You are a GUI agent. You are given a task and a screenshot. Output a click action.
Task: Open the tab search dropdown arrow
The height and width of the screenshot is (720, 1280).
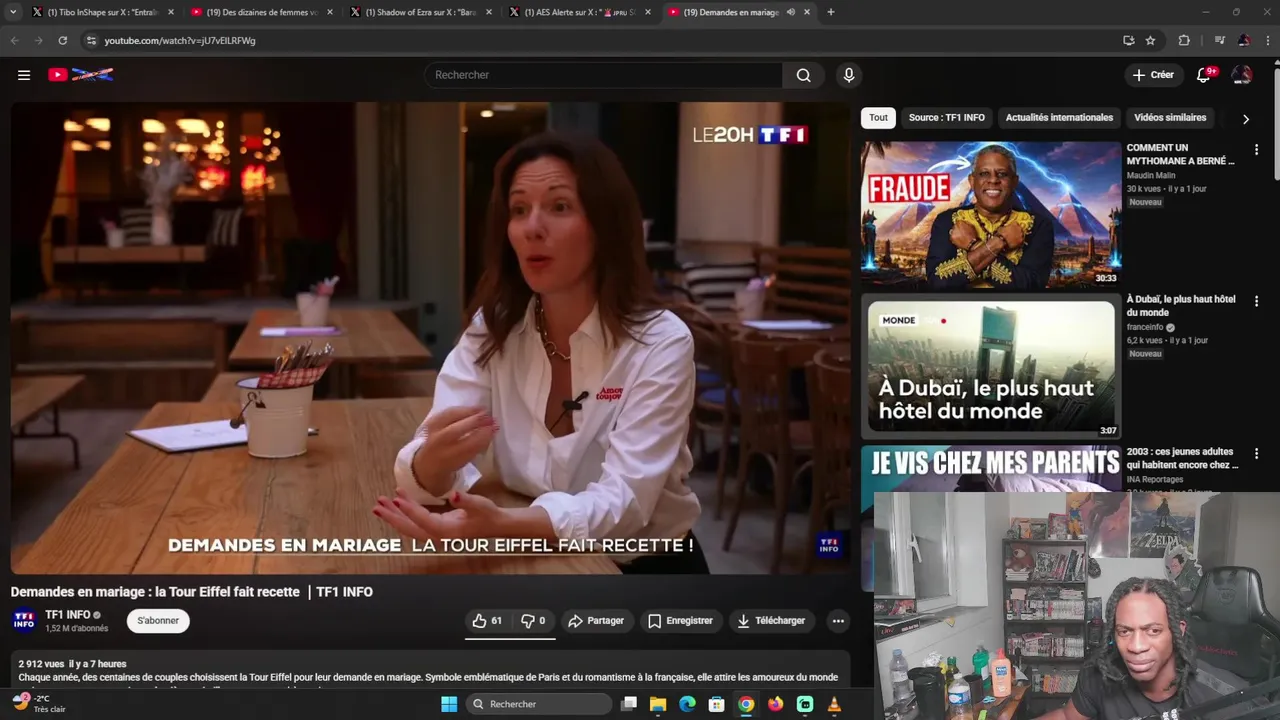pos(13,12)
